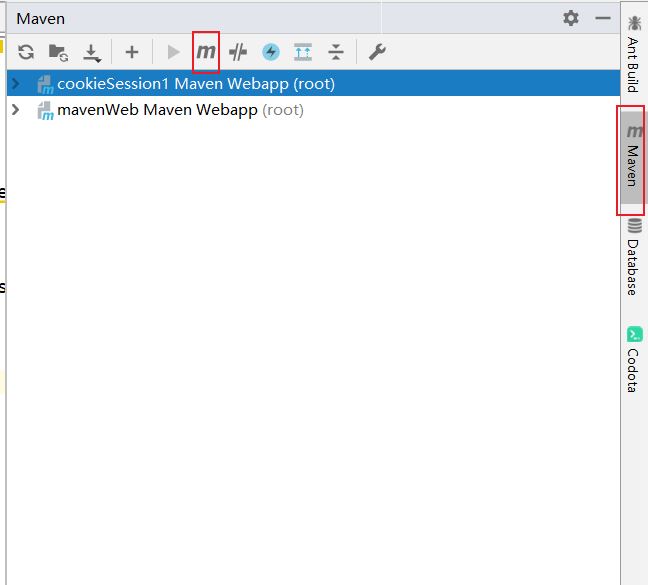Add Maven projects plus icon
The image size is (648, 585).
(x=132, y=52)
